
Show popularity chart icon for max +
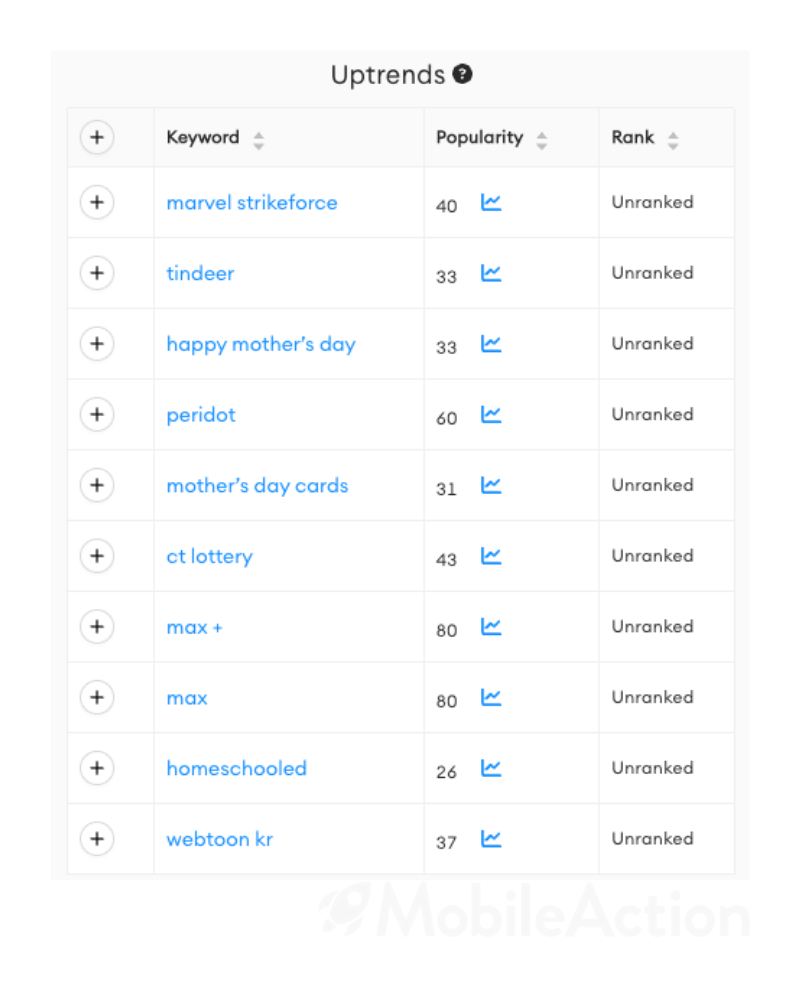point(491,626)
